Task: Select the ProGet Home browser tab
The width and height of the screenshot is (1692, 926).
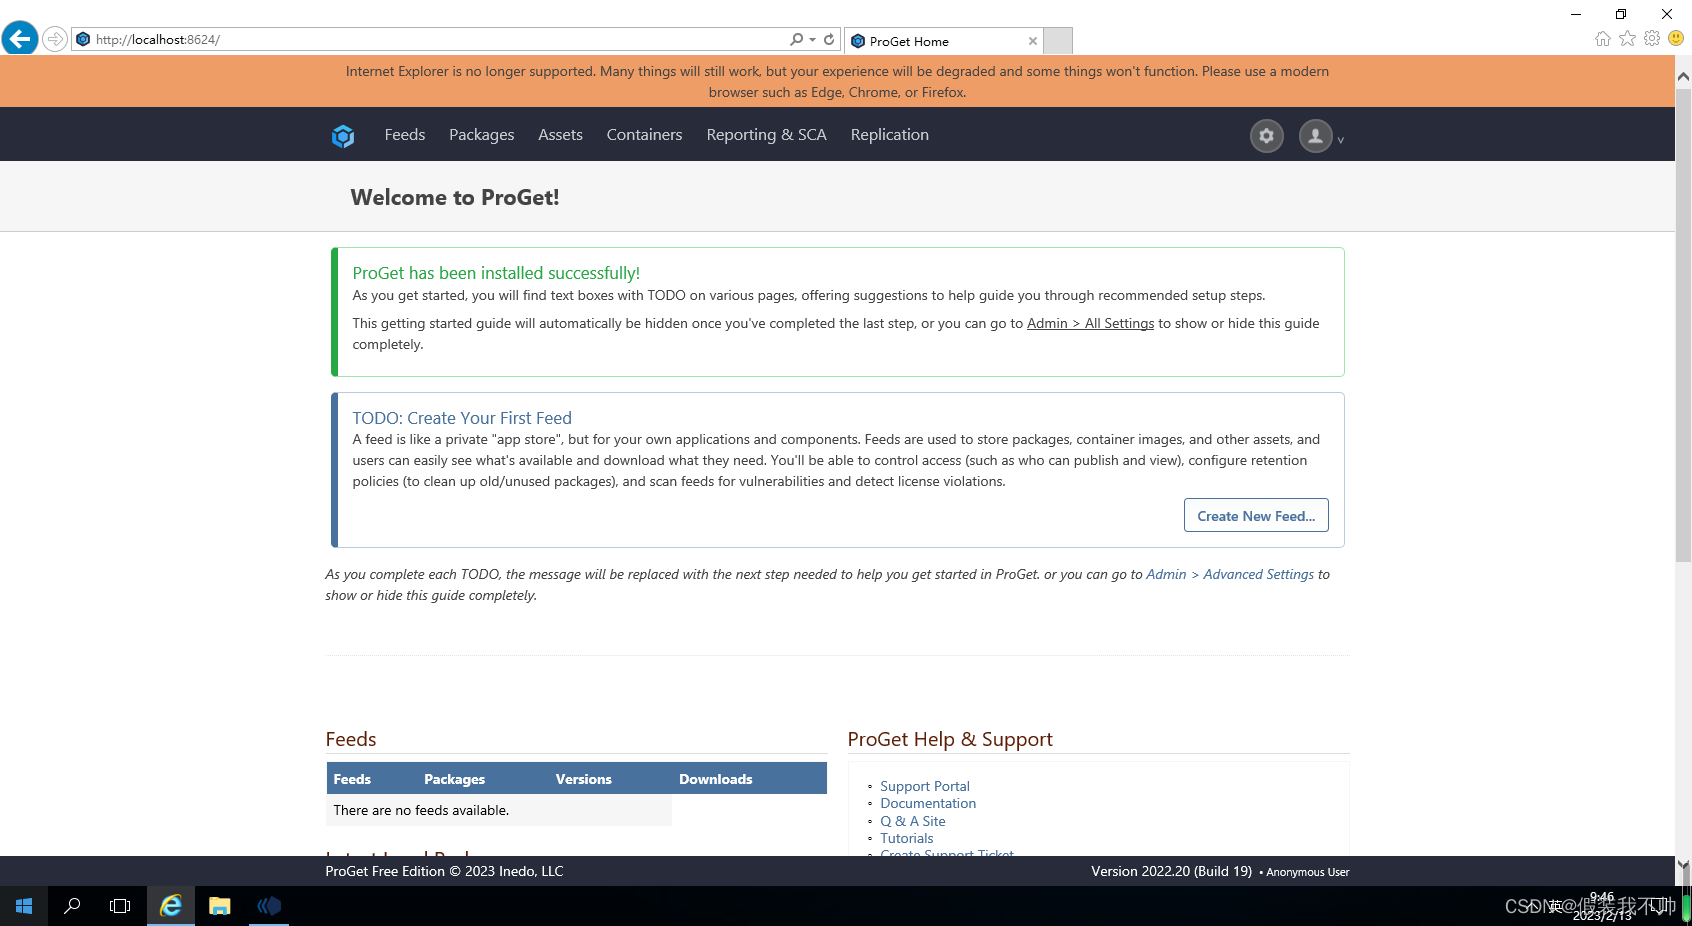Action: 943,41
